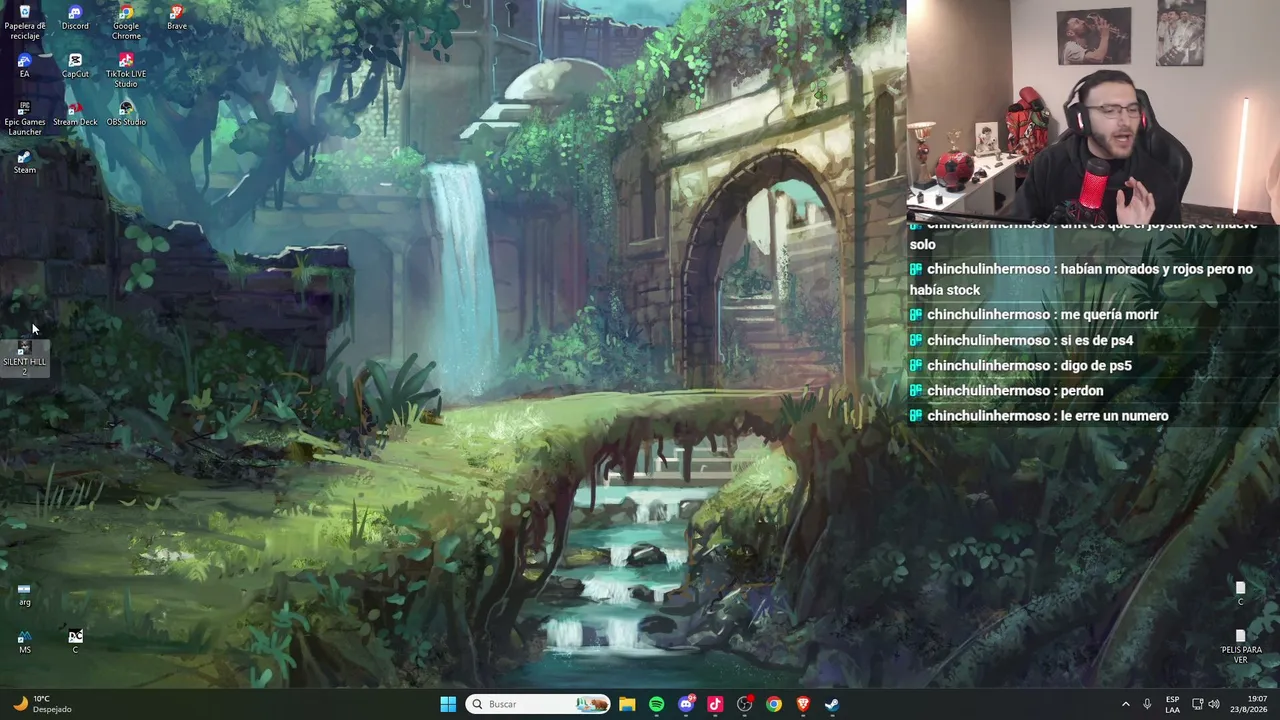Open the Stream Deck desktop shortcut
Image resolution: width=1280 pixels, height=720 pixels.
coord(75,114)
